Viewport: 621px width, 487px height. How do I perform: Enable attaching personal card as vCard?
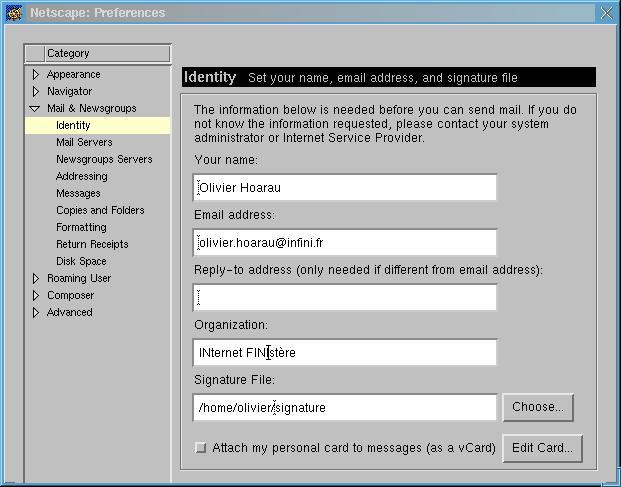pyautogui.click(x=201, y=448)
